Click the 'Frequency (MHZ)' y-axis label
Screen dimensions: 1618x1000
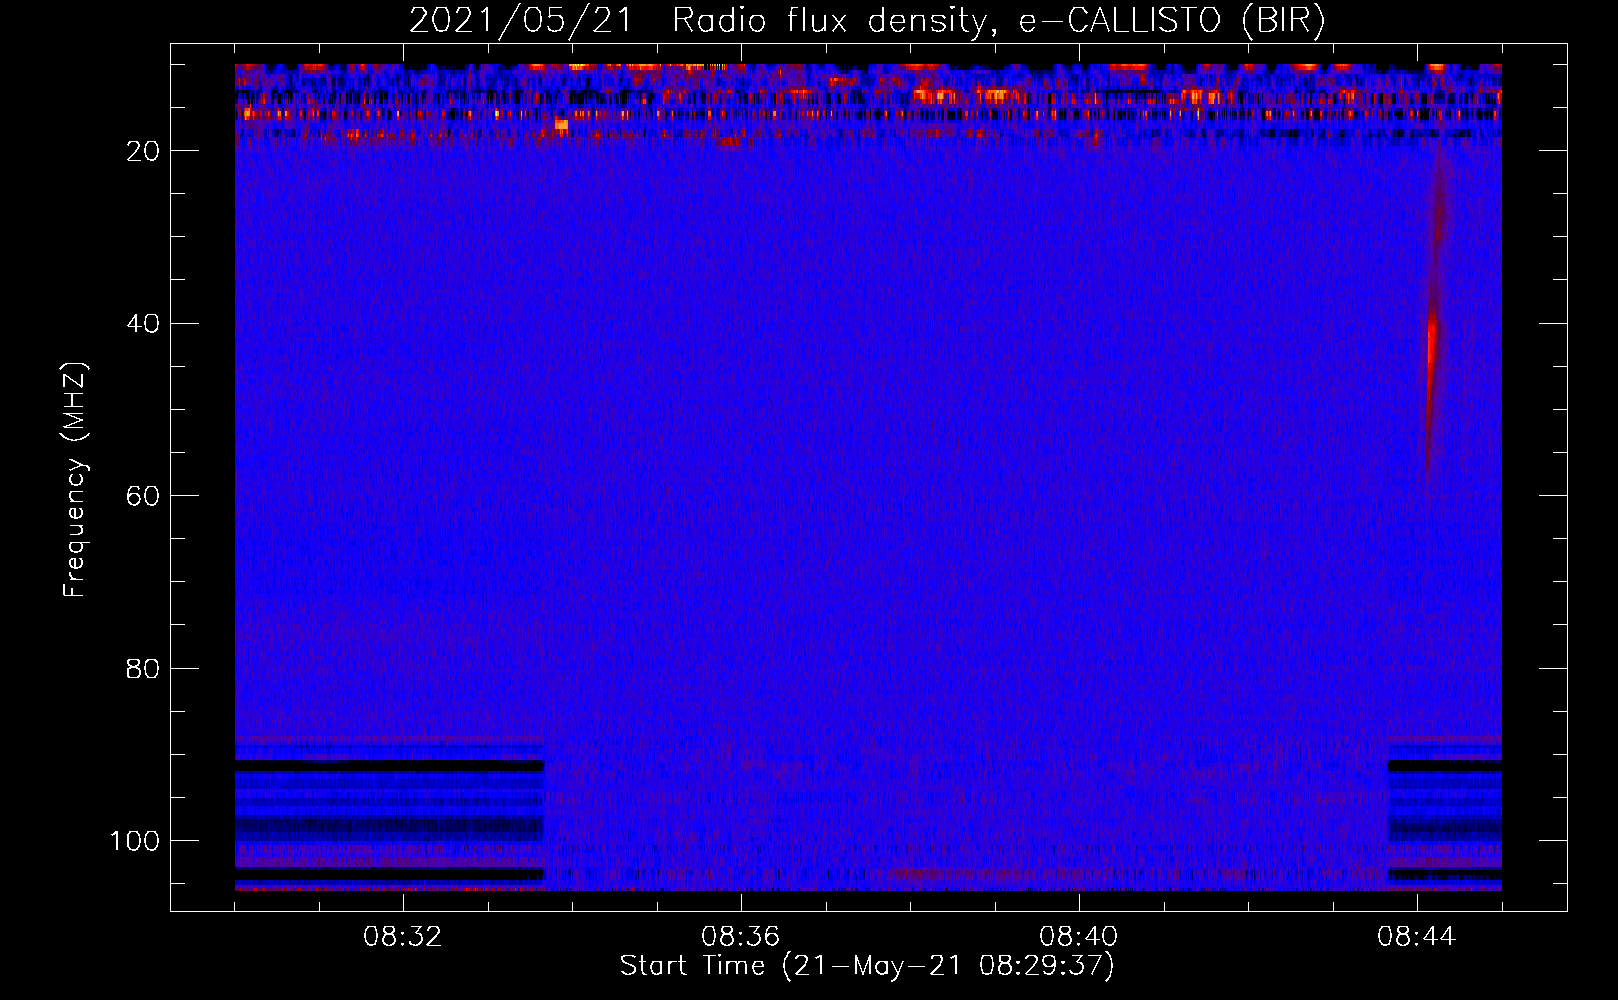[76, 479]
